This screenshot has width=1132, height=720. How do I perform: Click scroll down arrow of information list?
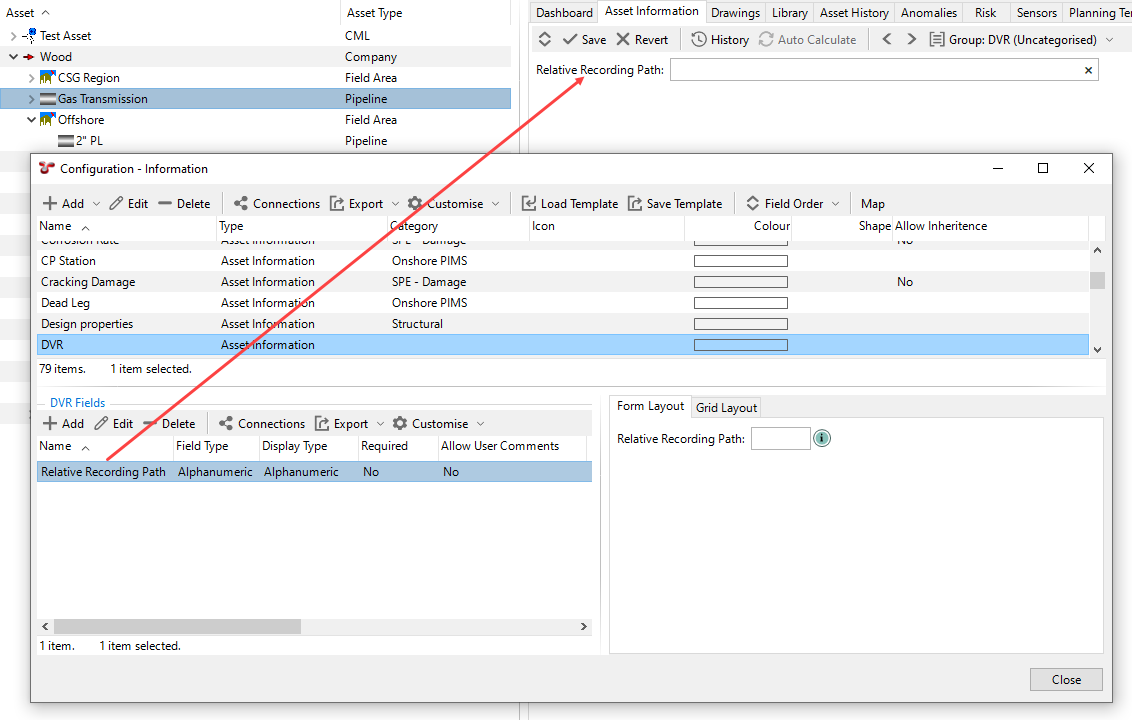coord(1097,350)
